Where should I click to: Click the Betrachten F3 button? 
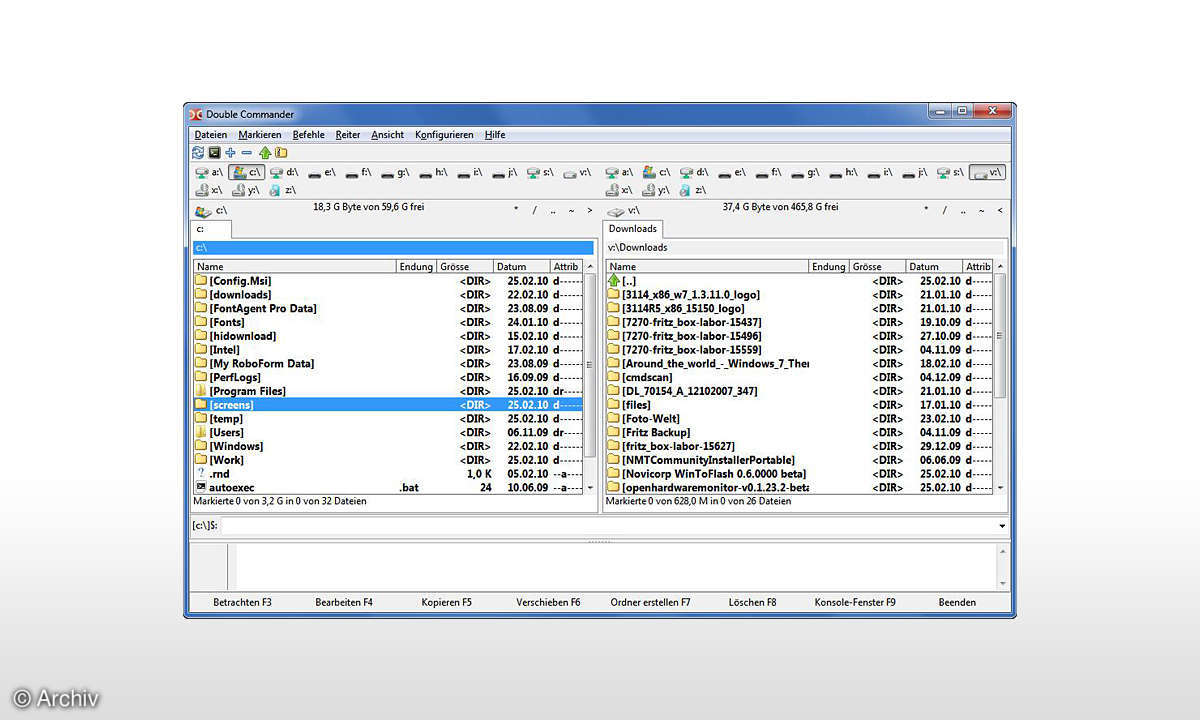coord(242,602)
